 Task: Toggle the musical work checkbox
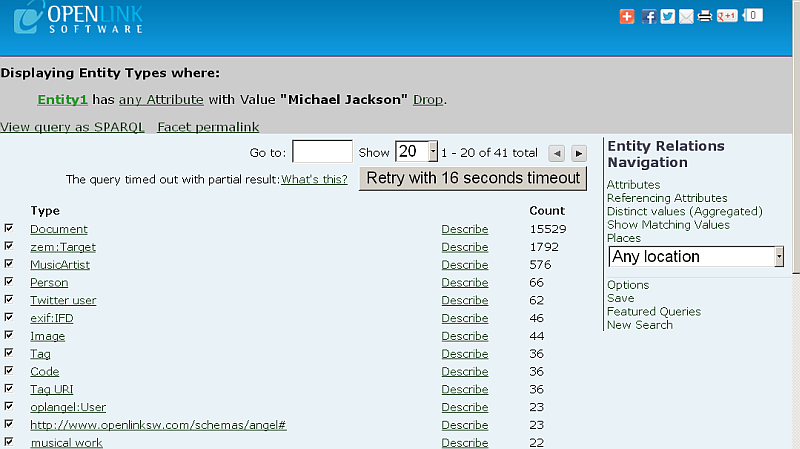(9, 441)
